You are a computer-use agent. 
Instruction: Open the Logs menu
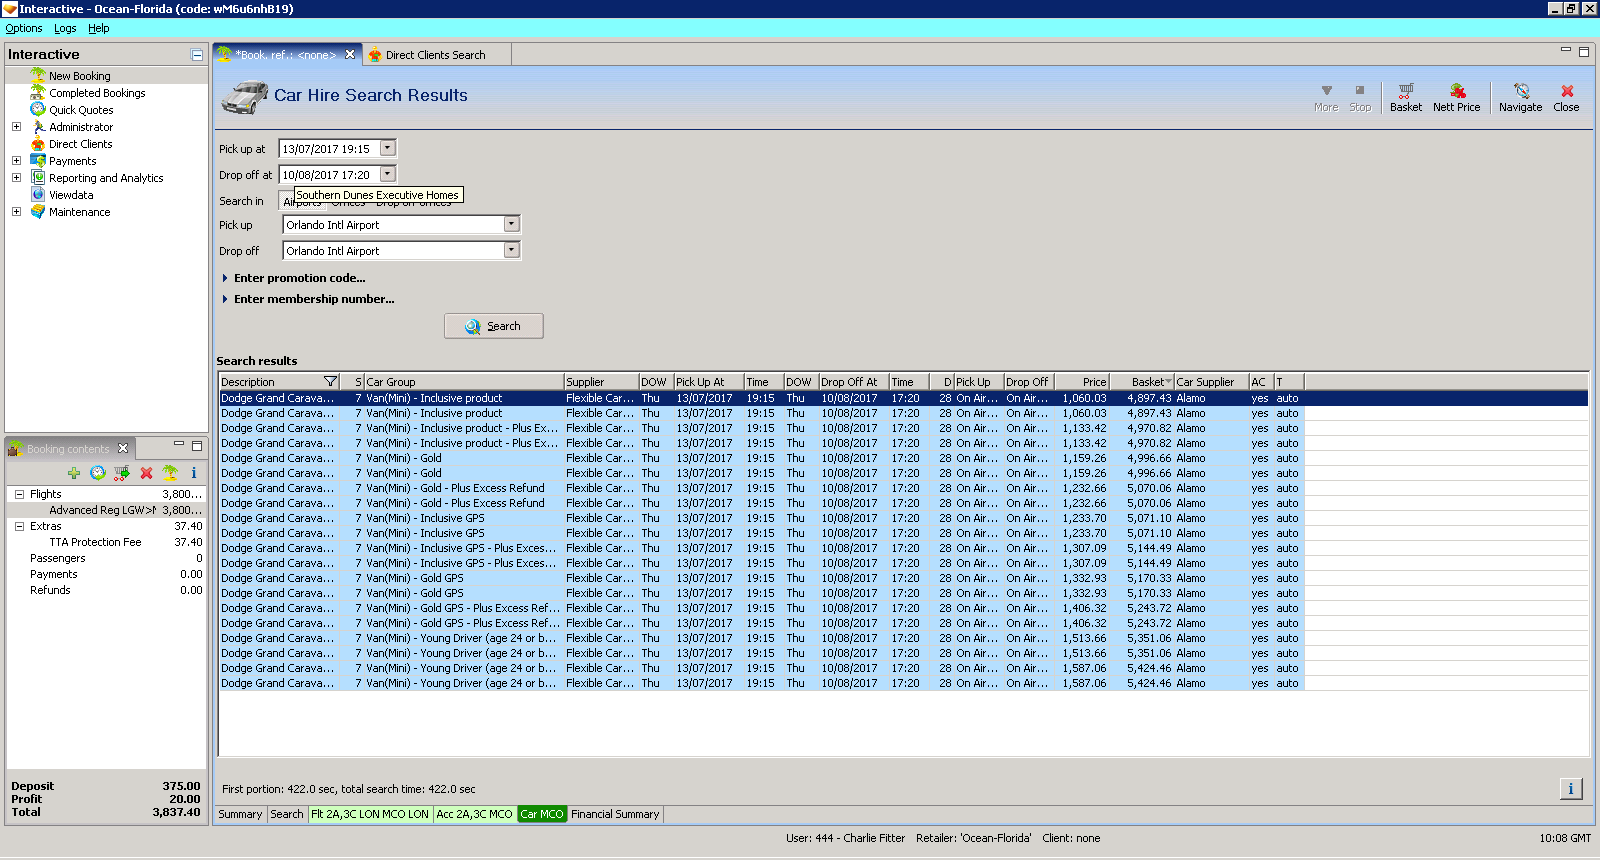[x=65, y=28]
